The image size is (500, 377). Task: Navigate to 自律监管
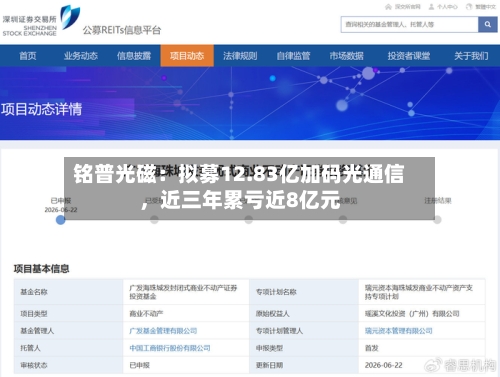click(x=293, y=56)
